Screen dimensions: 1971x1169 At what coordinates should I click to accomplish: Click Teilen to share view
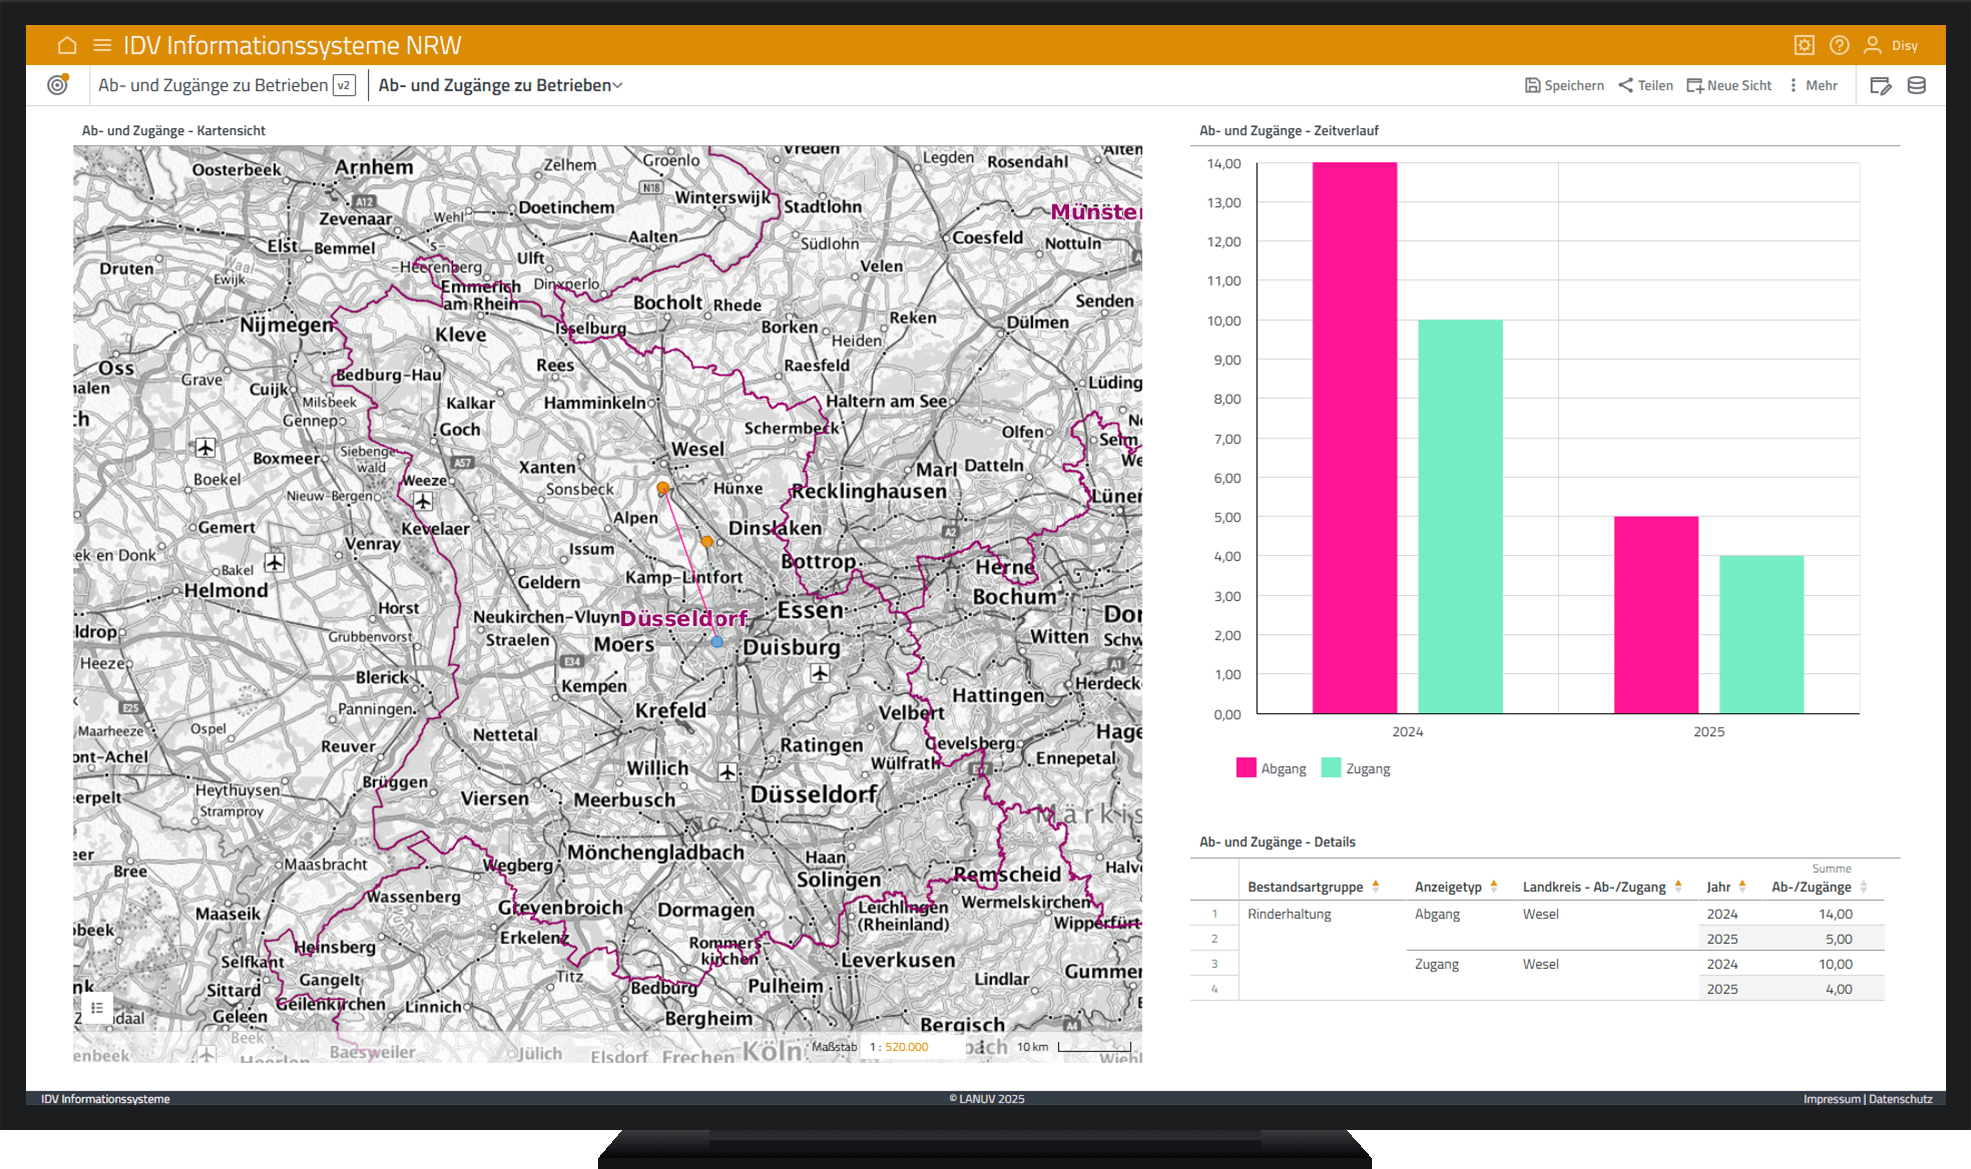[x=1646, y=85]
